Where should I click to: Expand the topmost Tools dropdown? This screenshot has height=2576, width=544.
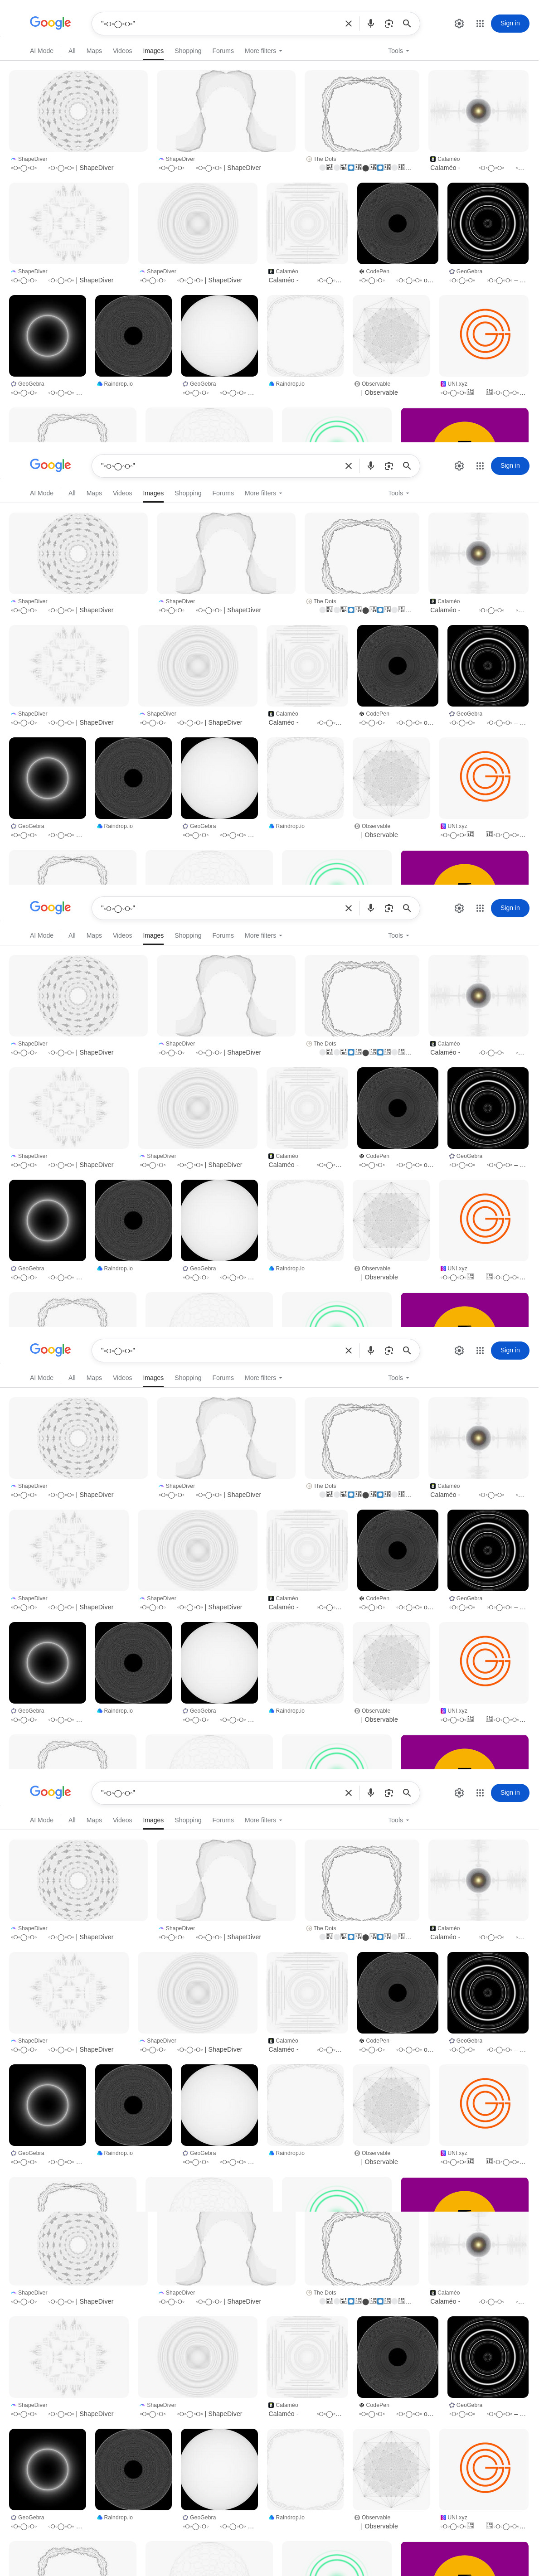(x=398, y=51)
